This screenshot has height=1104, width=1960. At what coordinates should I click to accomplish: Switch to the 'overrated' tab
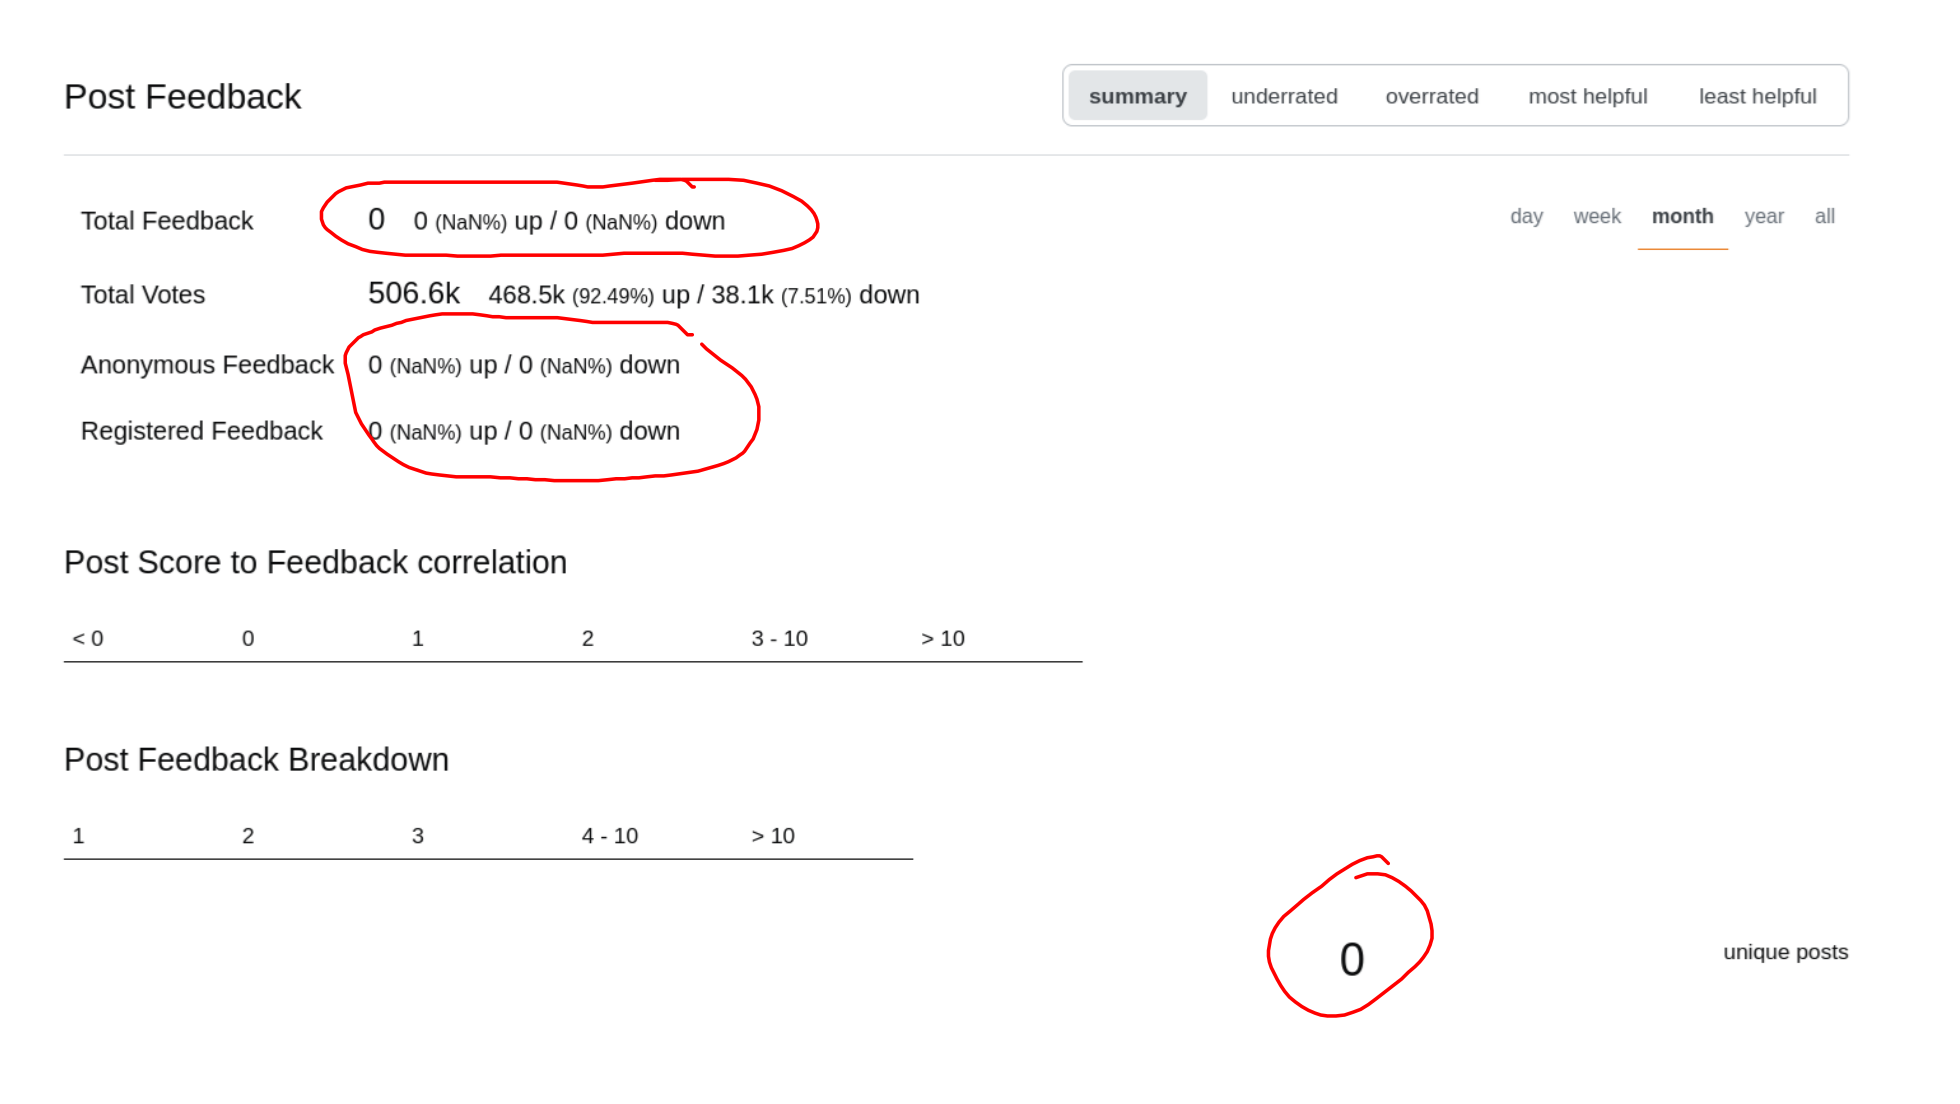tap(1432, 96)
